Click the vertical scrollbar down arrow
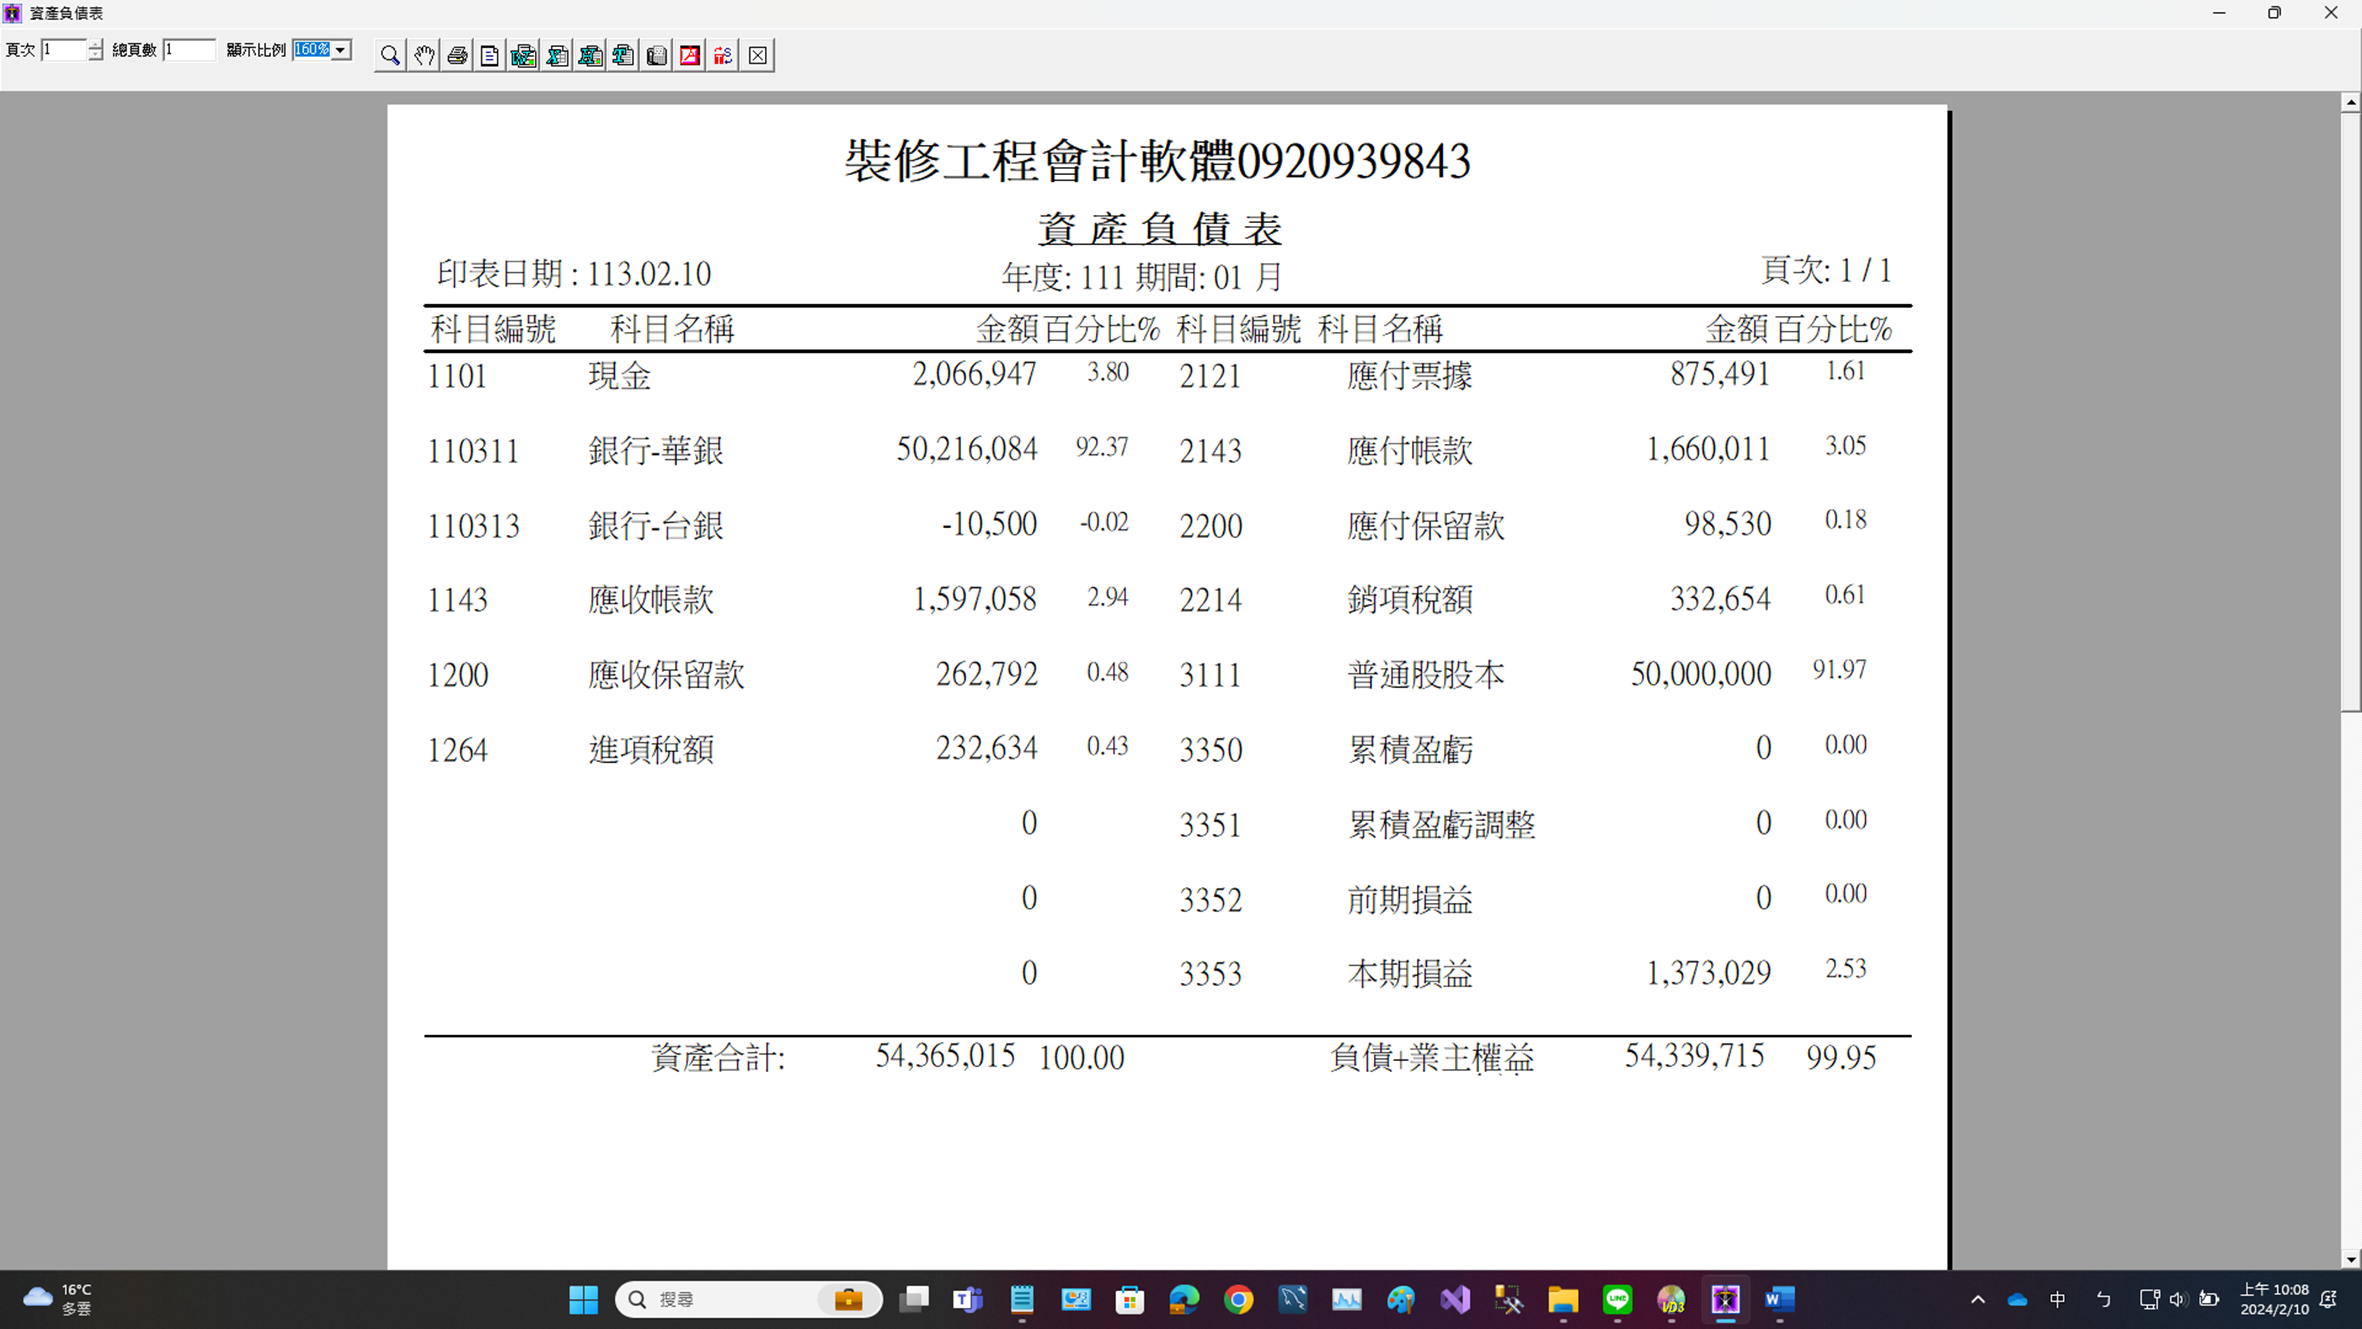Screen dimensions: 2362x1329 pyautogui.click(x=2351, y=1259)
